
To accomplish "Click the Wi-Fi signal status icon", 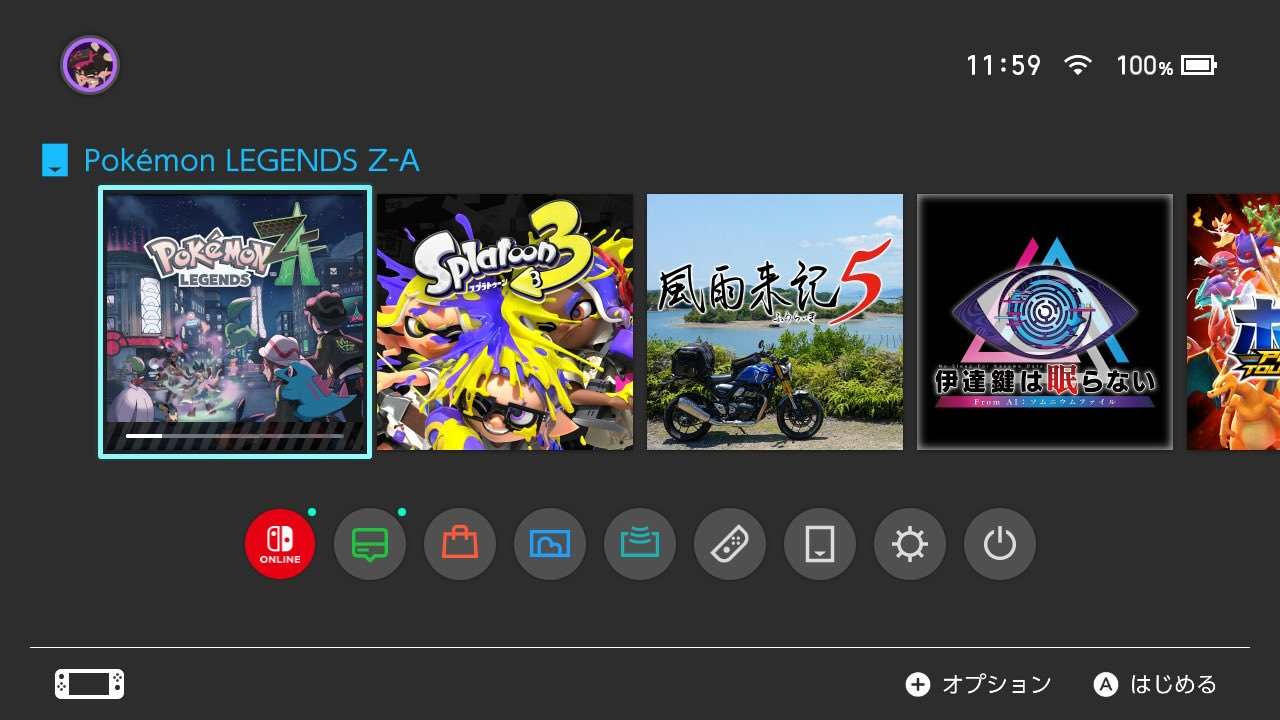I will tap(1078, 66).
